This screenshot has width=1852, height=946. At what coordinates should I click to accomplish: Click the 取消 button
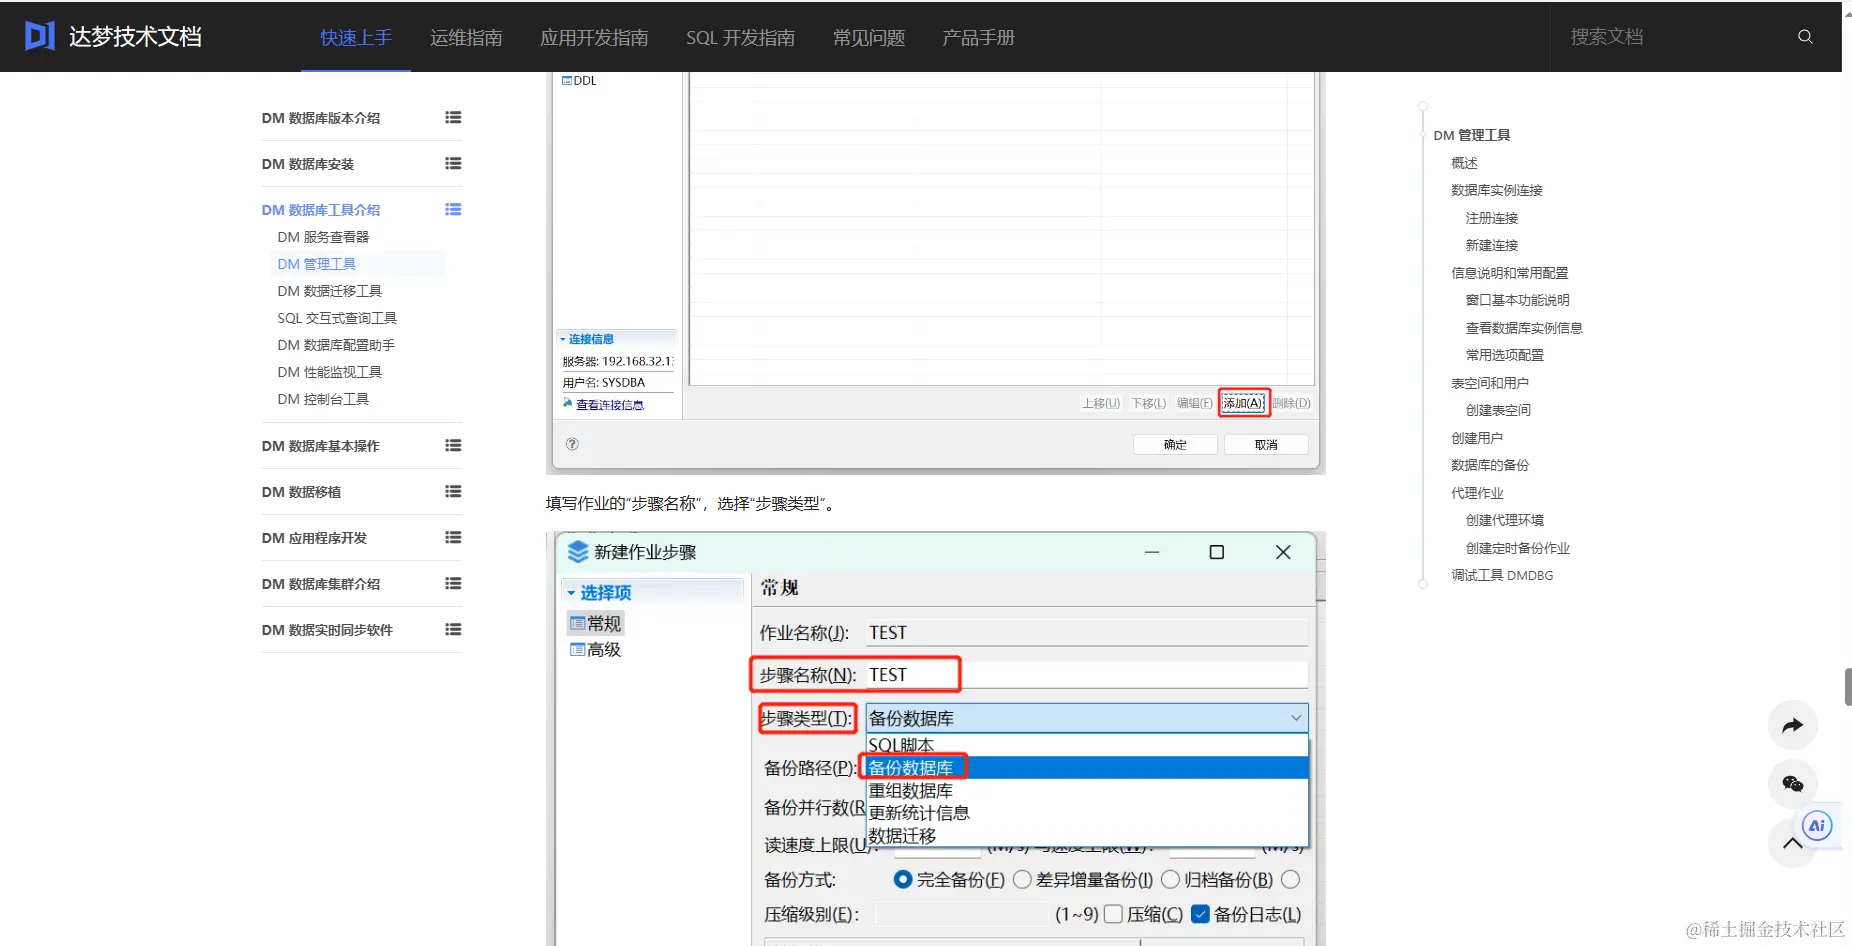(x=1266, y=444)
